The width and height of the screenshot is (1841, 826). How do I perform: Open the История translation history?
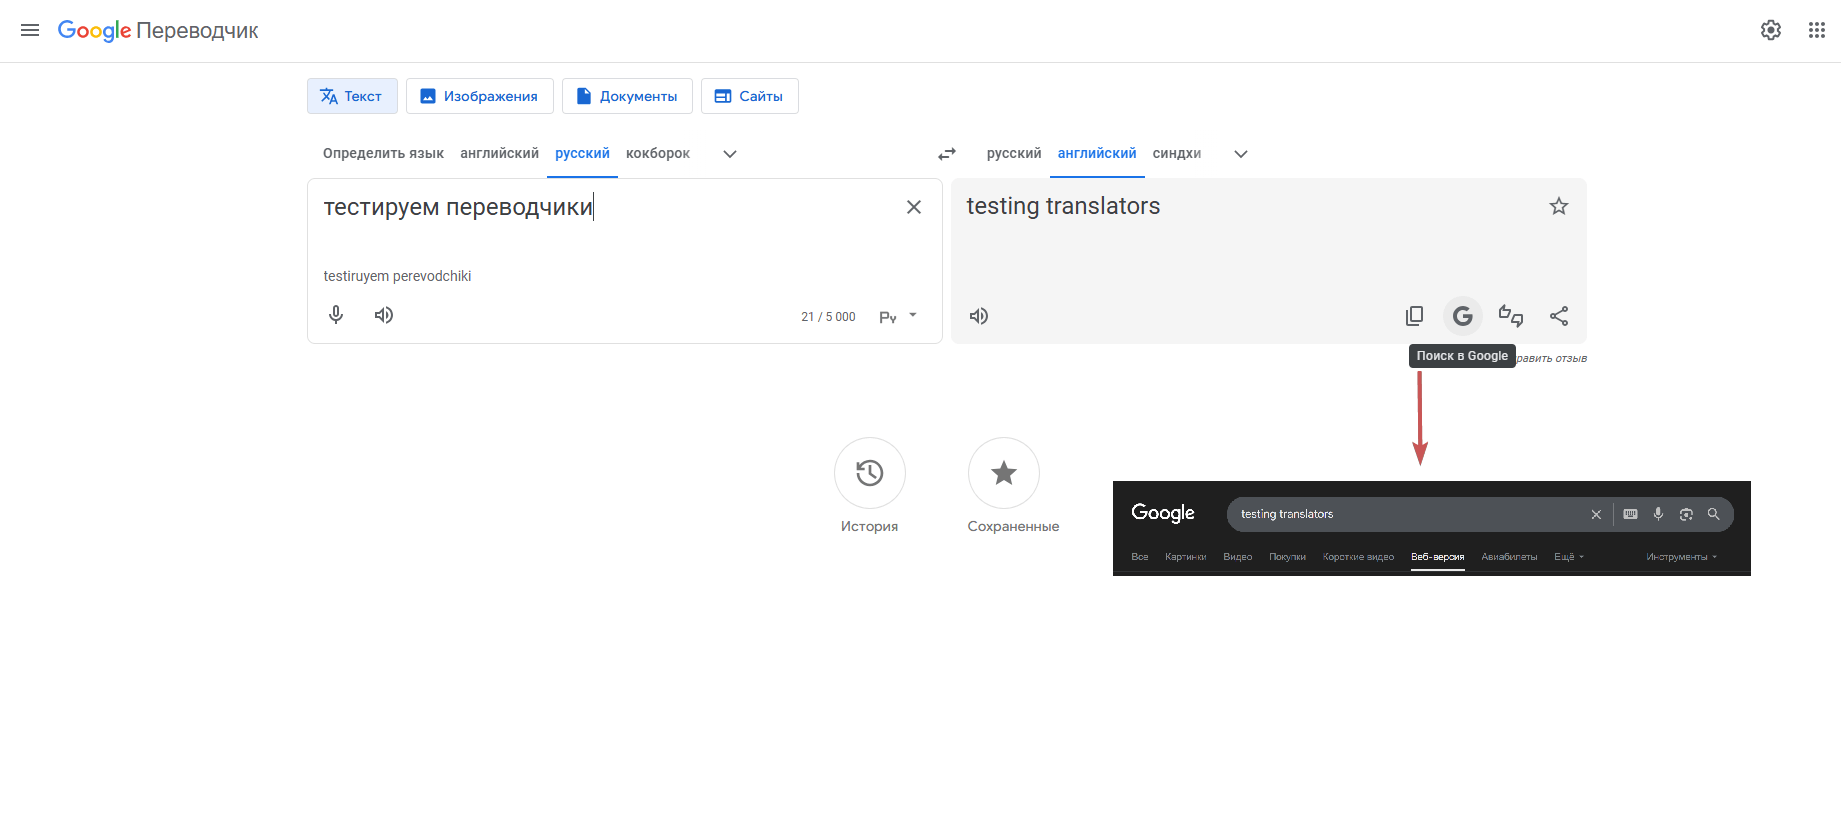[870, 485]
